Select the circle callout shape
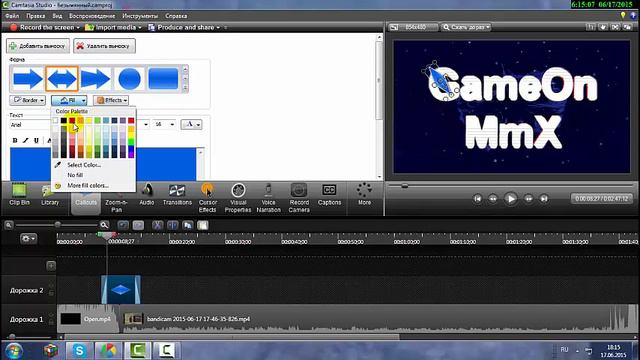 129,79
